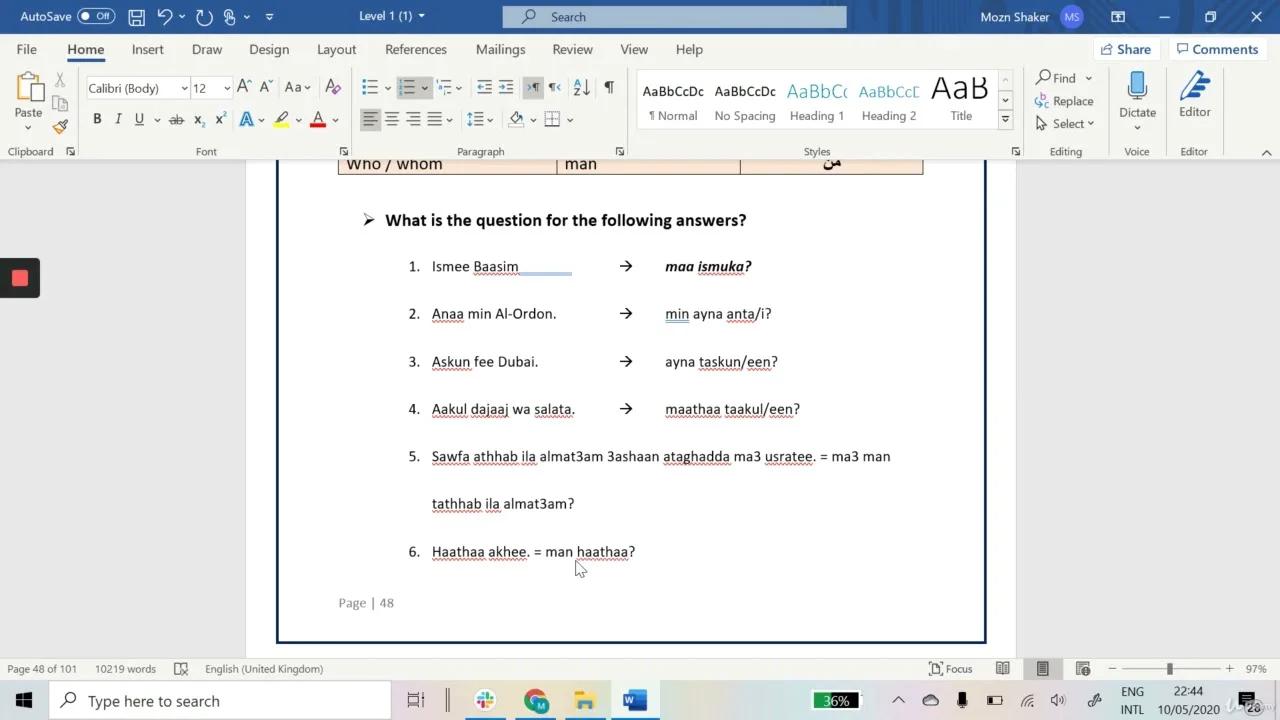The image size is (1280, 720).
Task: Click the Replace tool
Action: 1066,100
